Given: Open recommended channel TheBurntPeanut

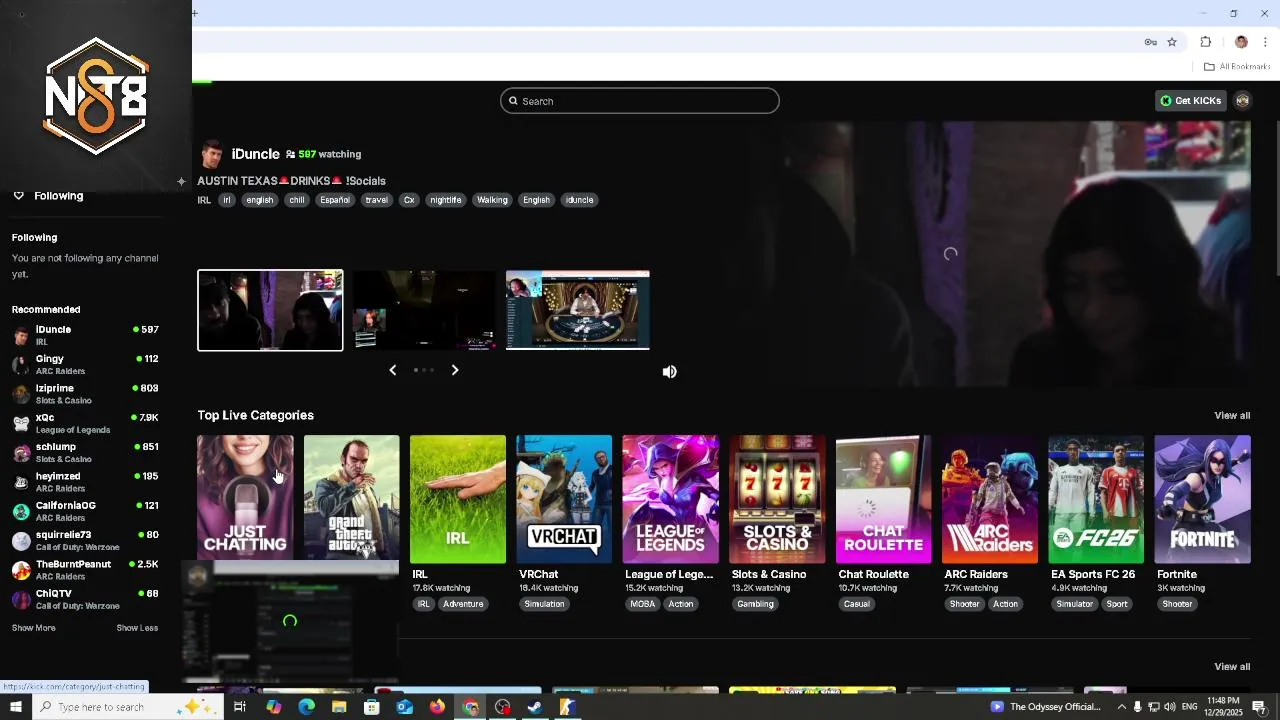Looking at the screenshot, I should pos(85,570).
